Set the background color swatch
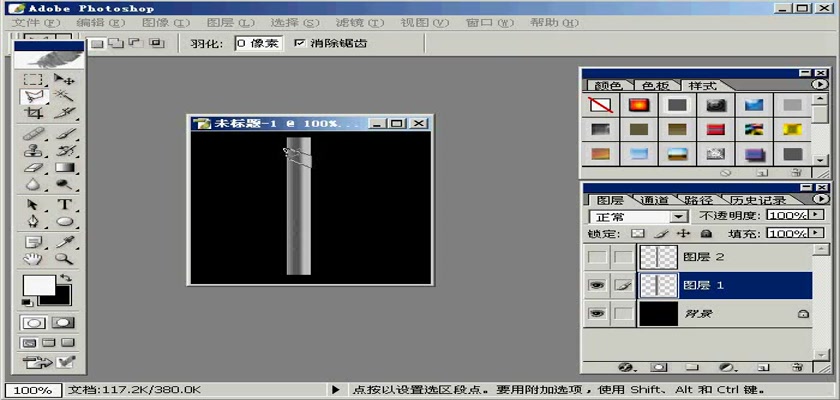The height and width of the screenshot is (400, 840). click(63, 300)
